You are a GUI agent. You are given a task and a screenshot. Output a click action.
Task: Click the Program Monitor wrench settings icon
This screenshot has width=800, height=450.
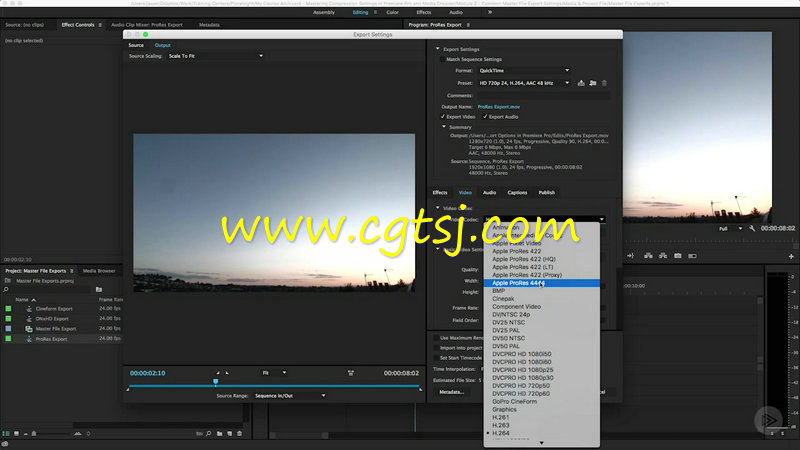752,229
